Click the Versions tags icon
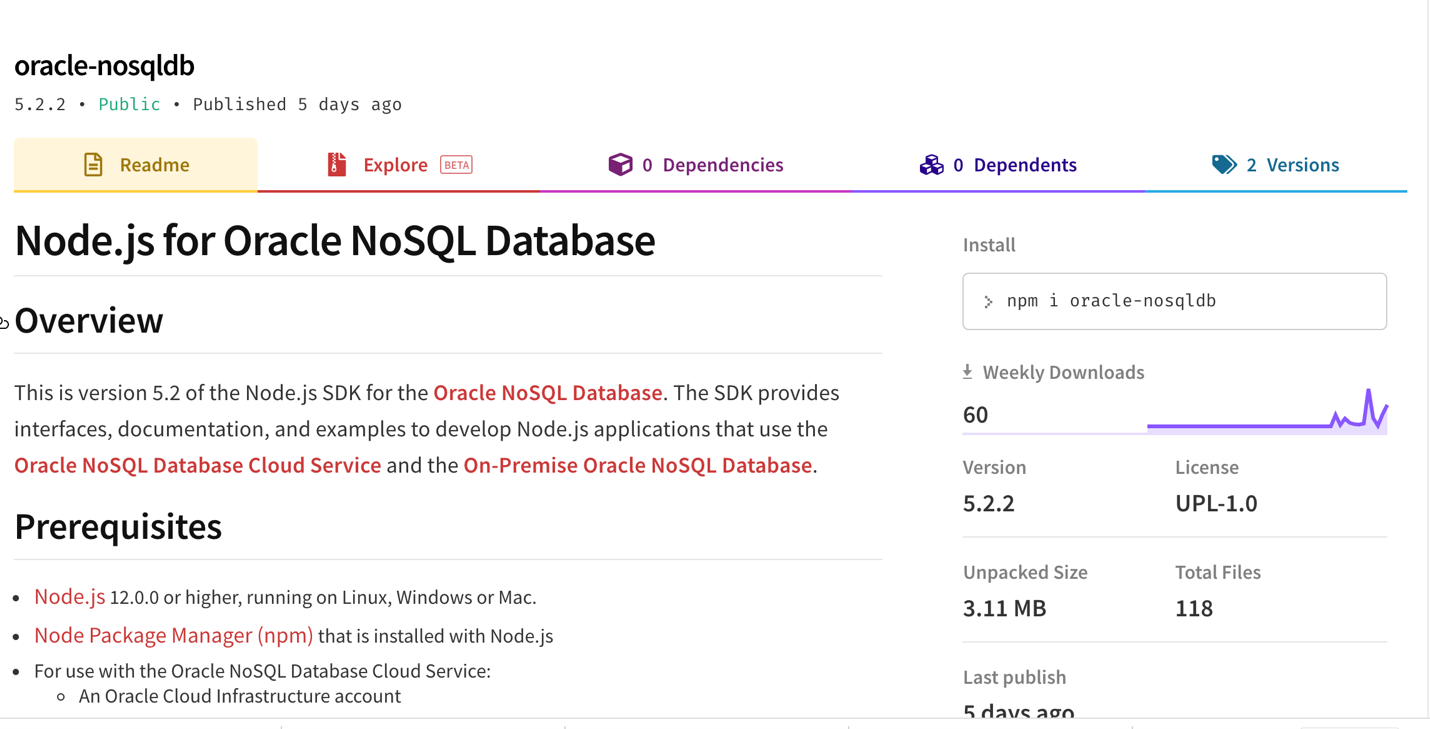This screenshot has width=1430, height=729. (x=1223, y=165)
